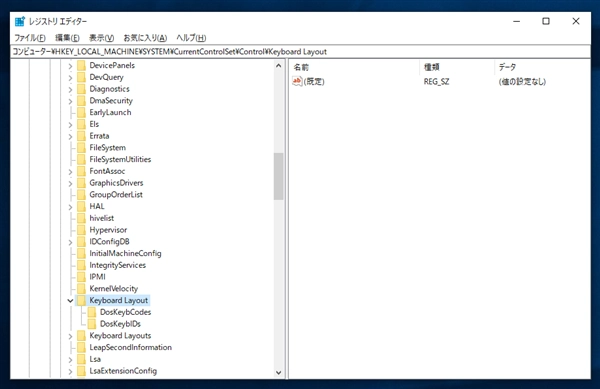The image size is (600, 389).
Task: Click the FileSystemUtilities folder icon
Action: [x=81, y=160]
